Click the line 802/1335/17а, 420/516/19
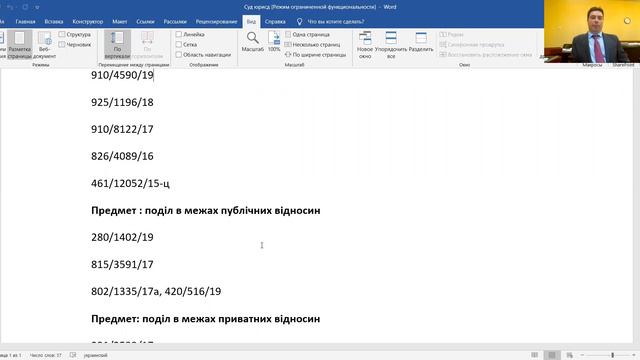The image size is (640, 360). (156, 291)
